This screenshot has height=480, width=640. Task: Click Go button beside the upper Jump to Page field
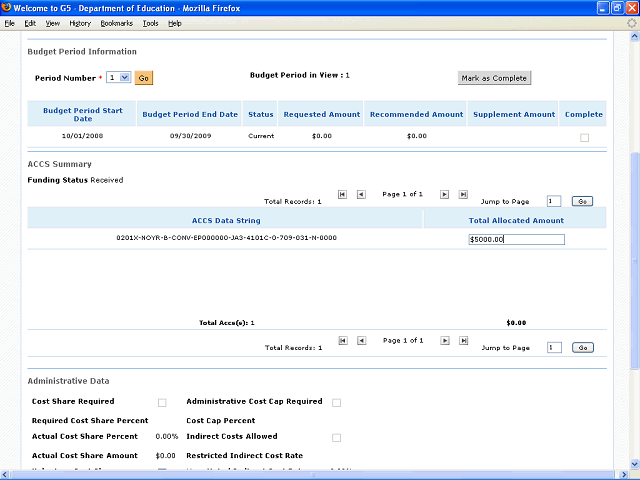tap(583, 202)
